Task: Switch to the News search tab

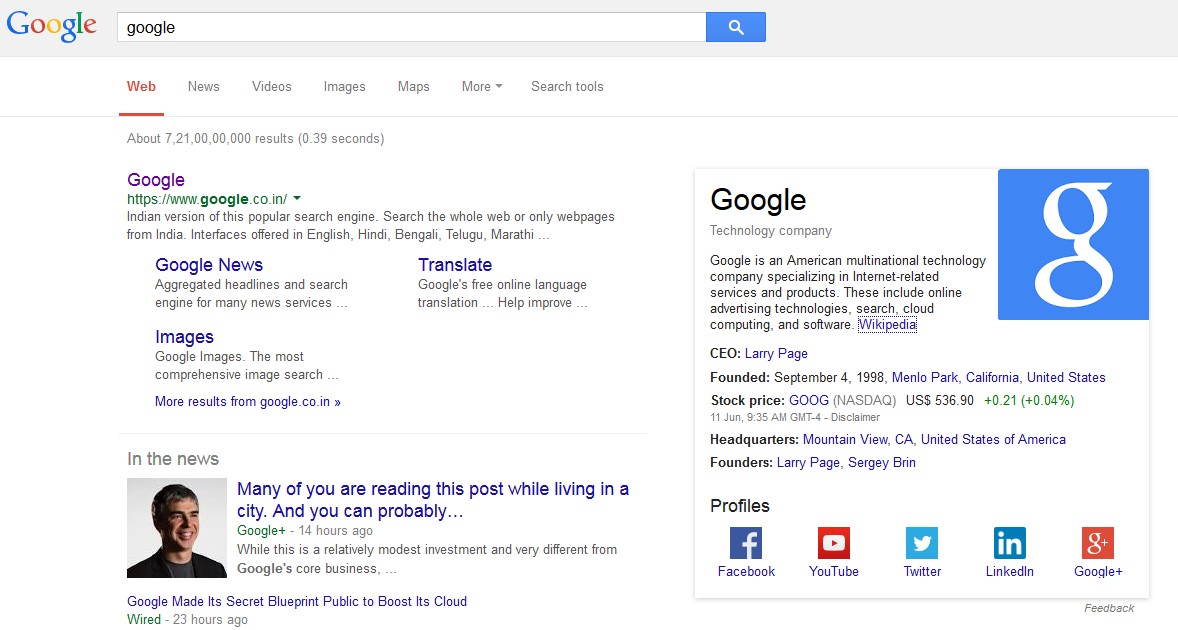Action: click(x=203, y=86)
